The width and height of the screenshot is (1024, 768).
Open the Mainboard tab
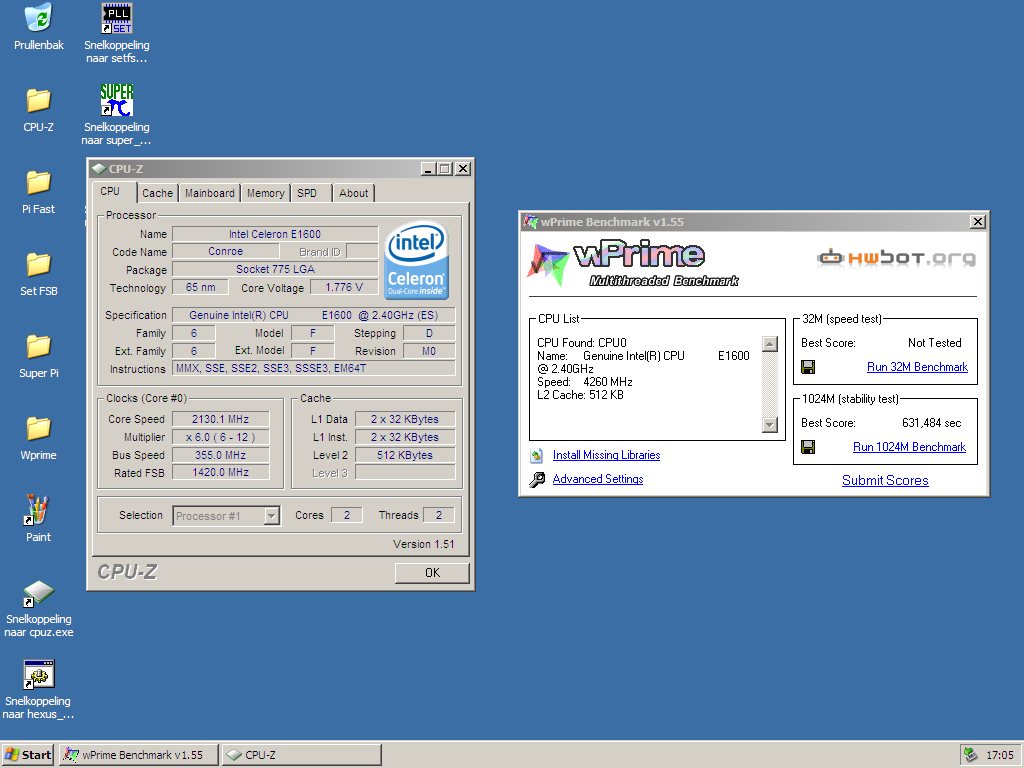click(x=210, y=193)
